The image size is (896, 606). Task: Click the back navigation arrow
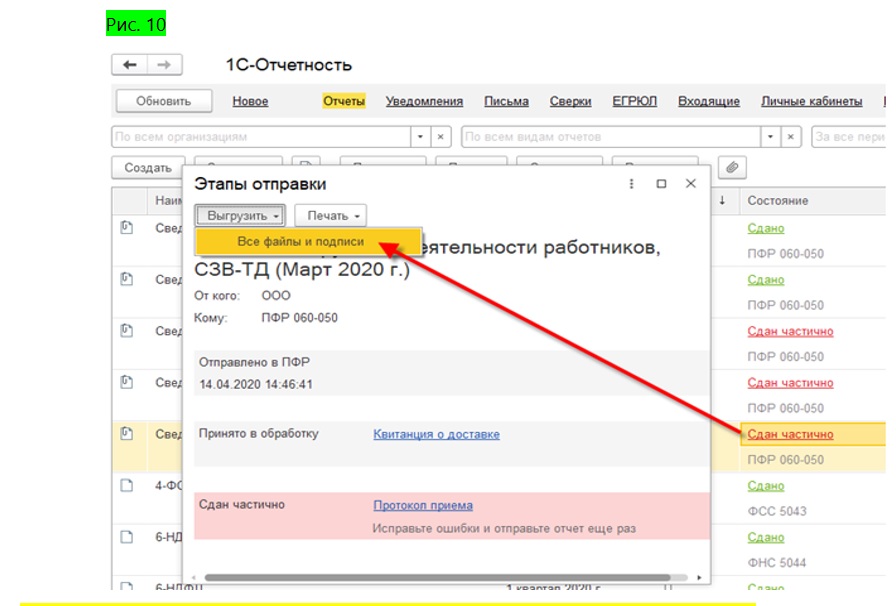pos(129,65)
